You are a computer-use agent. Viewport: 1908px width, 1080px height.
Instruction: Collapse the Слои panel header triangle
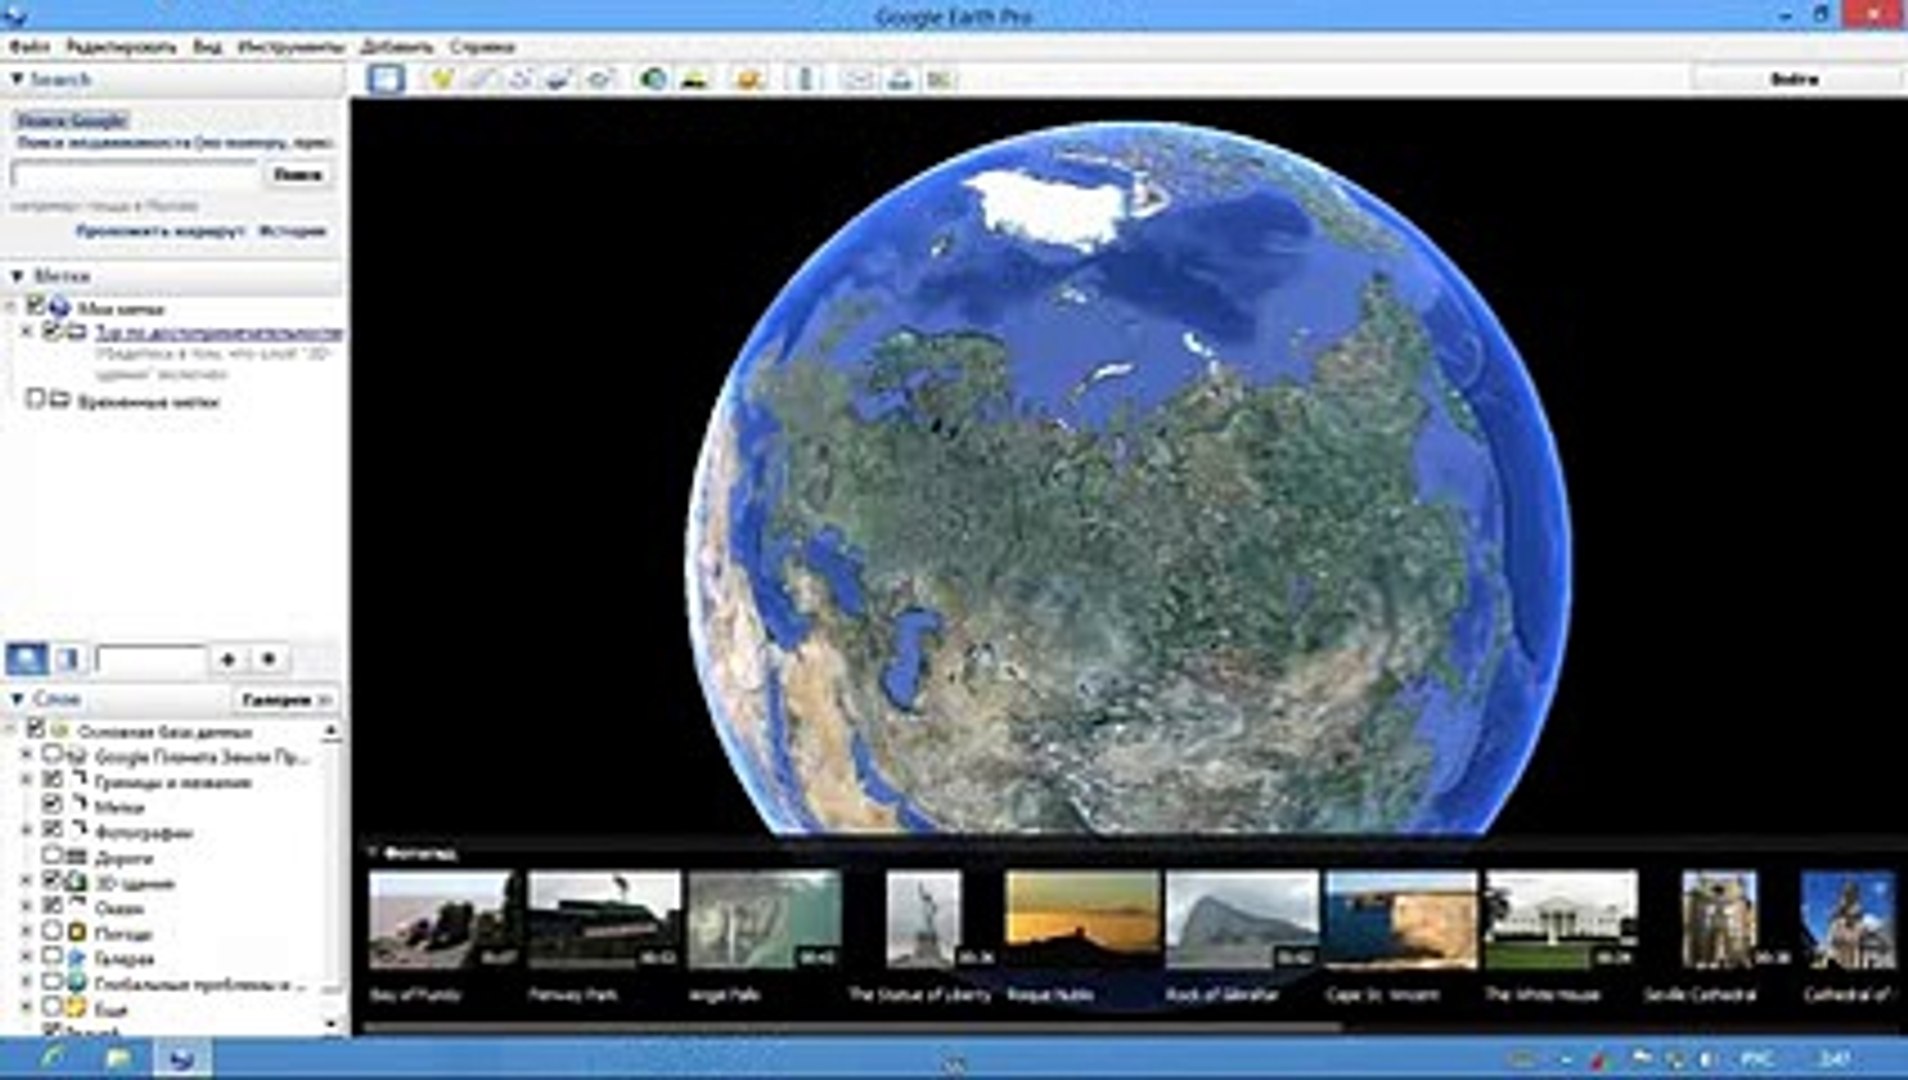(17, 699)
